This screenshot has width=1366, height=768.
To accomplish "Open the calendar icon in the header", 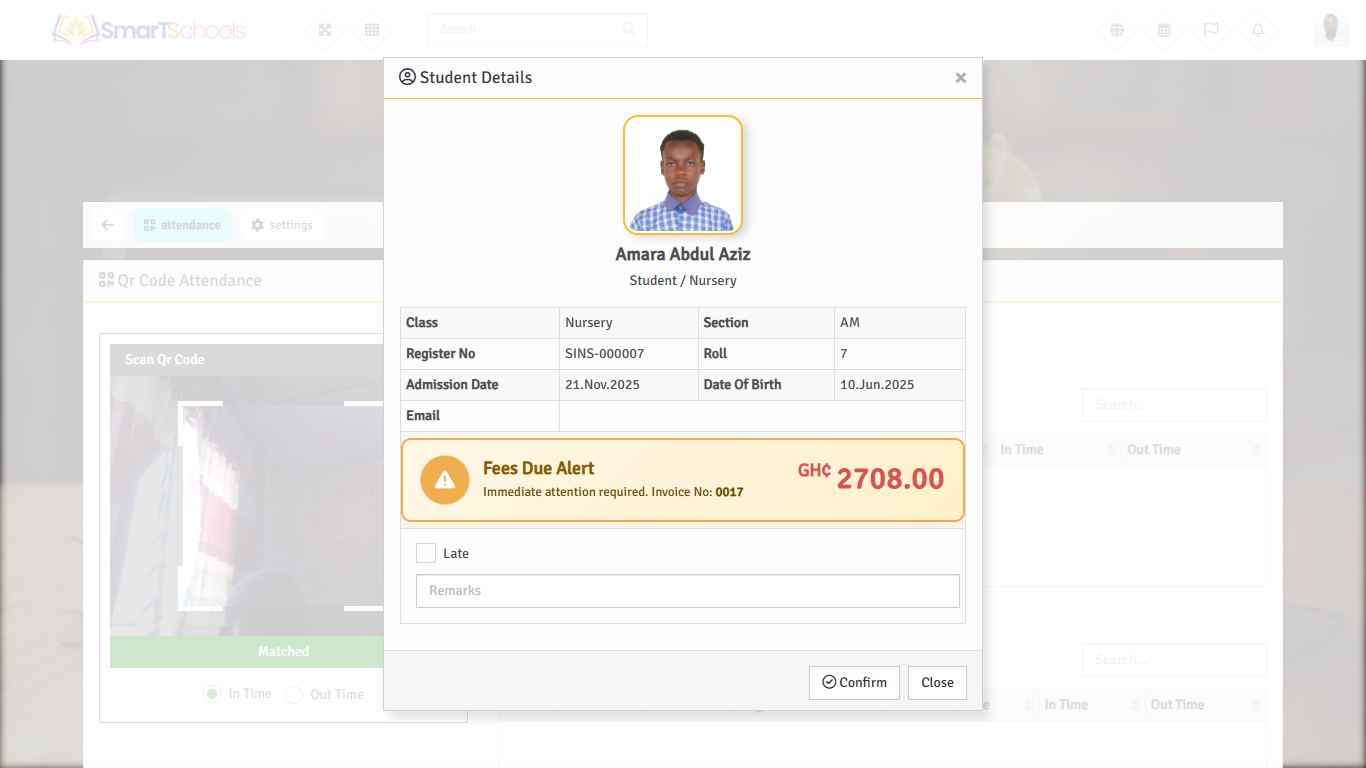I will pyautogui.click(x=1164, y=30).
